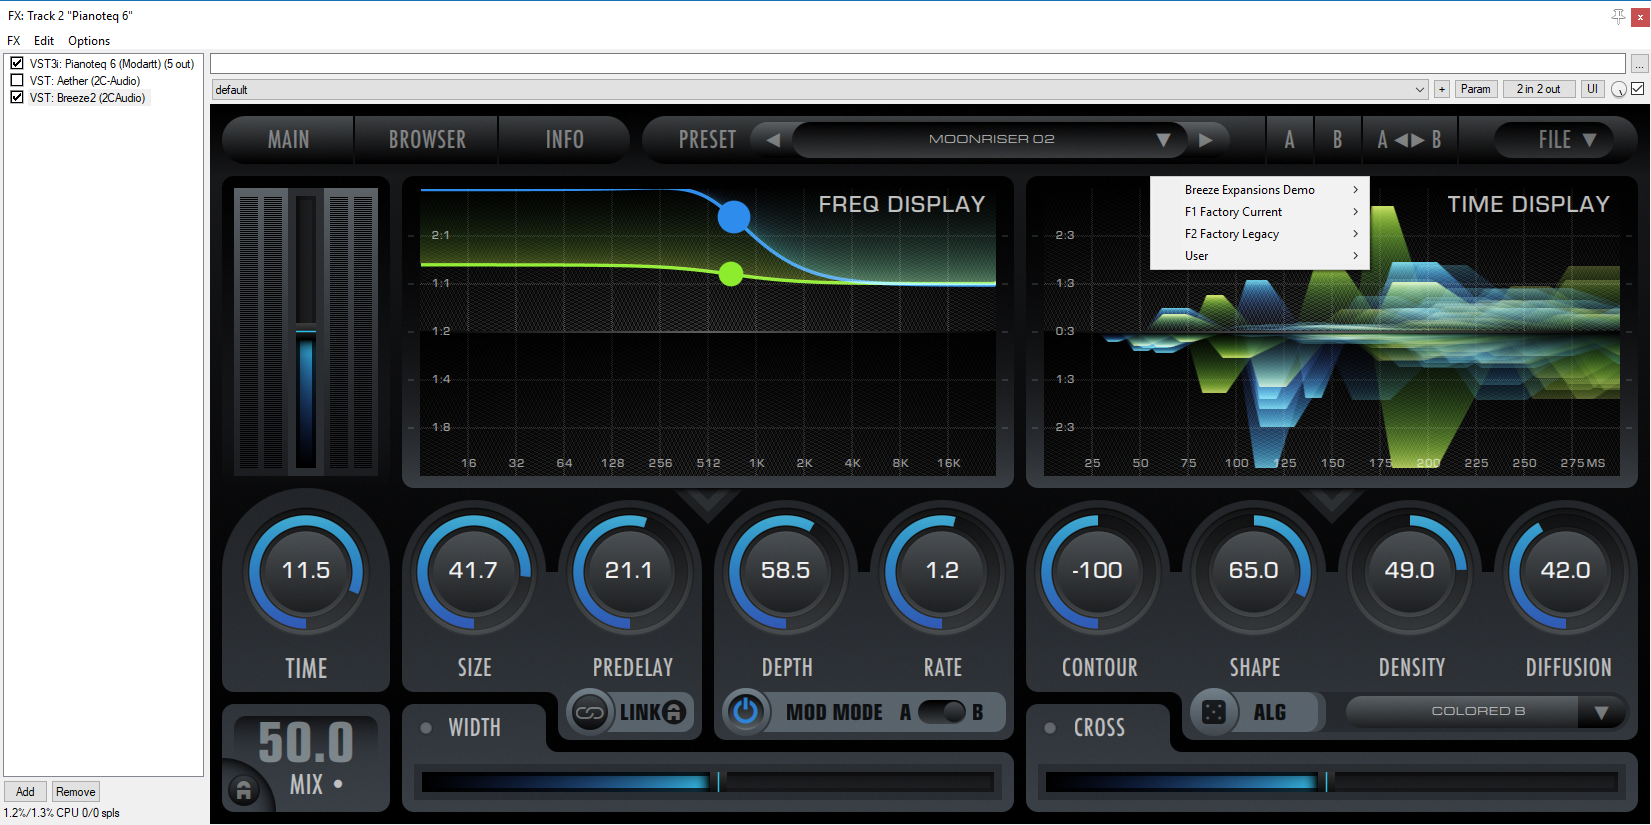Go to previous preset with left arrow
The height and width of the screenshot is (825, 1651).
pos(772,140)
